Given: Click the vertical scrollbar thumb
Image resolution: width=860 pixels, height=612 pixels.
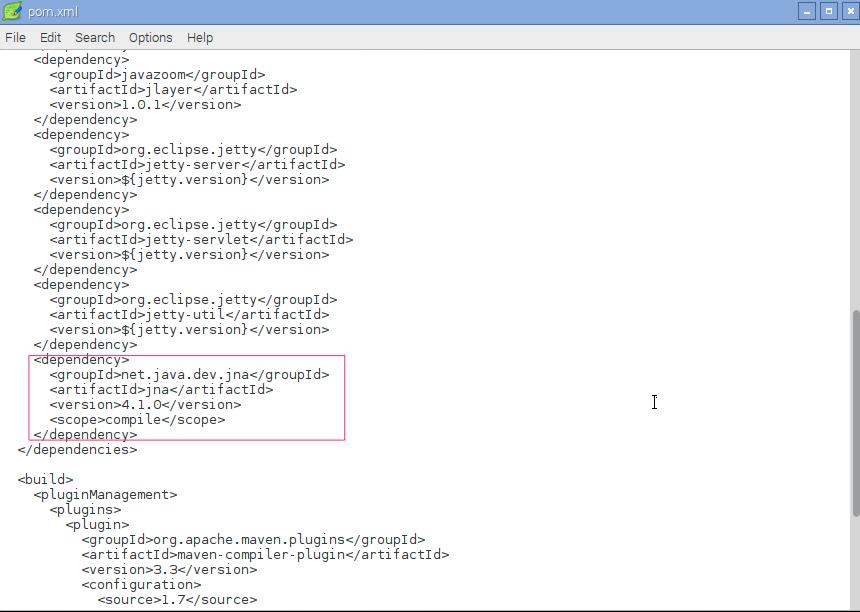Looking at the screenshot, I should coord(856,413).
